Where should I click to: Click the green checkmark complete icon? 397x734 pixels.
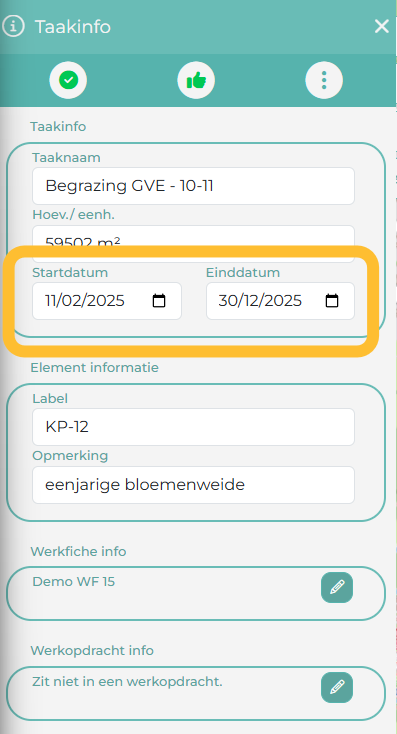[68, 81]
